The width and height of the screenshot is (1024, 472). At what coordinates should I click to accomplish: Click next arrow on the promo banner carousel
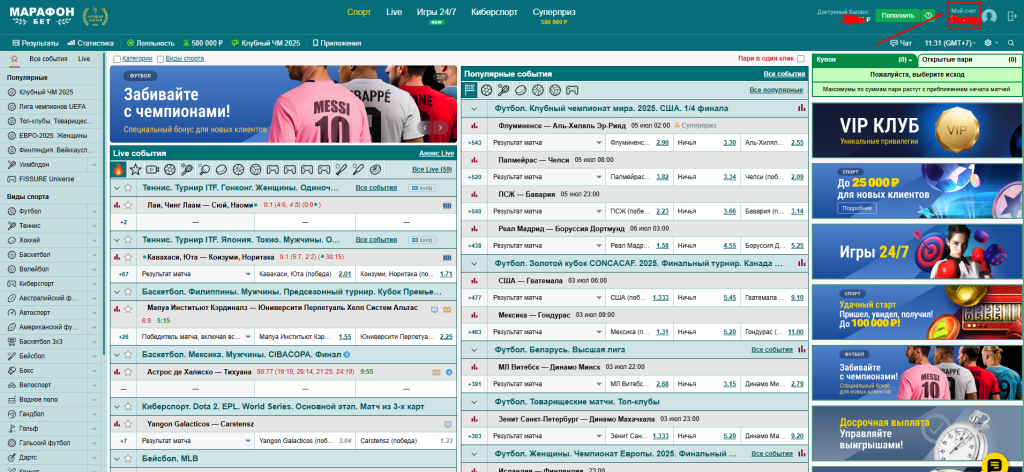tap(441, 127)
